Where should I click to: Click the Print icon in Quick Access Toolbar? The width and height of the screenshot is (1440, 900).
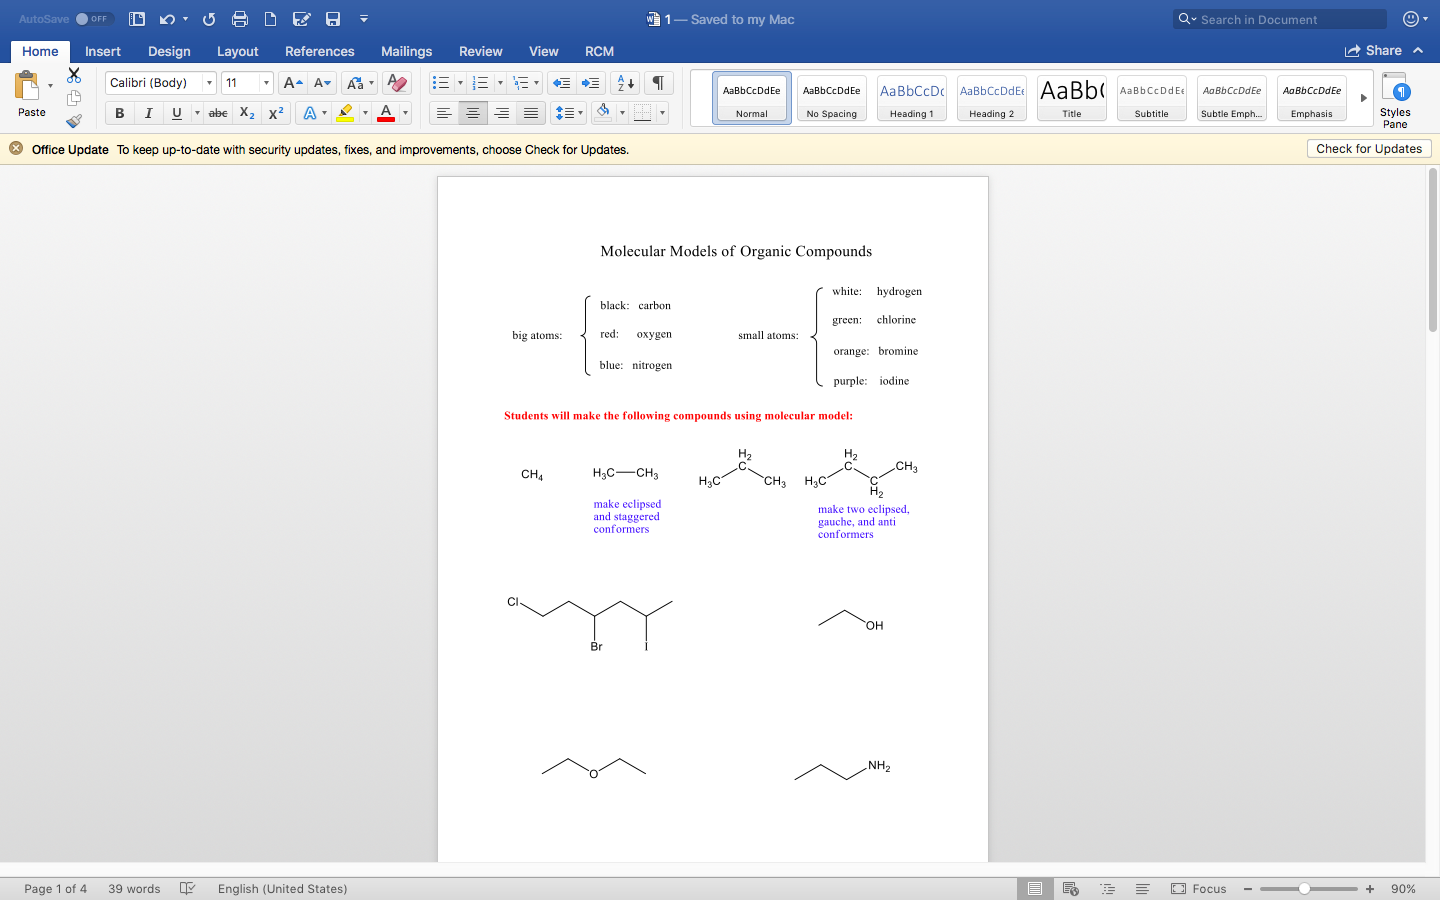[x=239, y=18]
